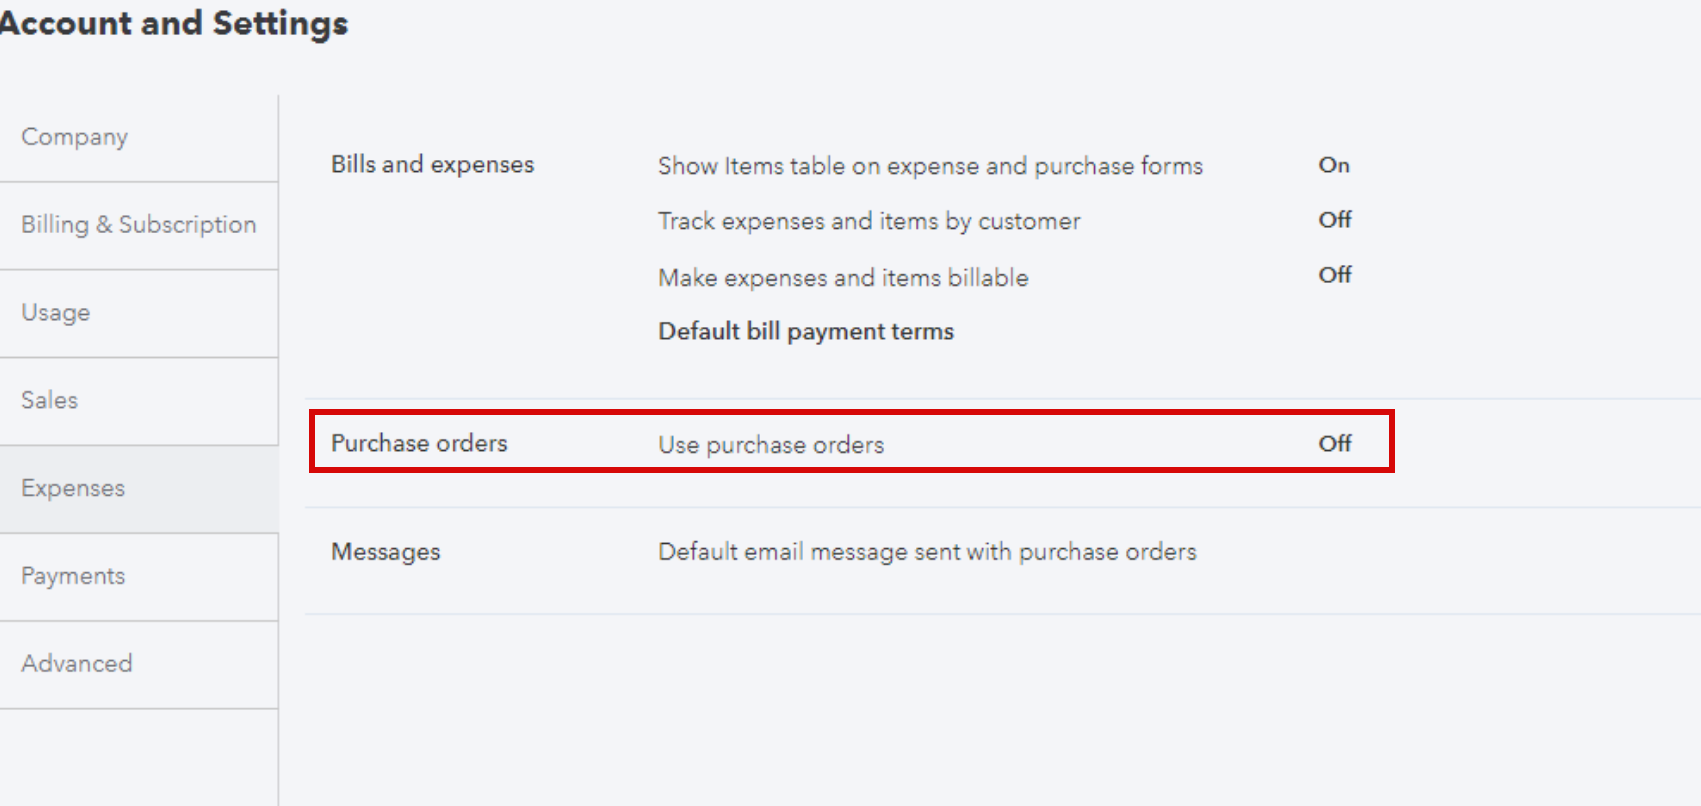The height and width of the screenshot is (806, 1701).
Task: Select the Expenses tab in sidebar
Action: [138, 489]
